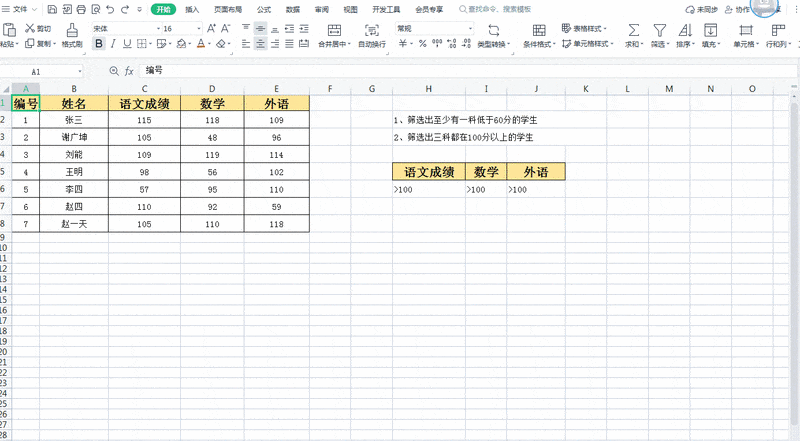Toggle Wrap Text (自动换行)
Image resolution: width=800 pixels, height=441 pixels.
[372, 35]
